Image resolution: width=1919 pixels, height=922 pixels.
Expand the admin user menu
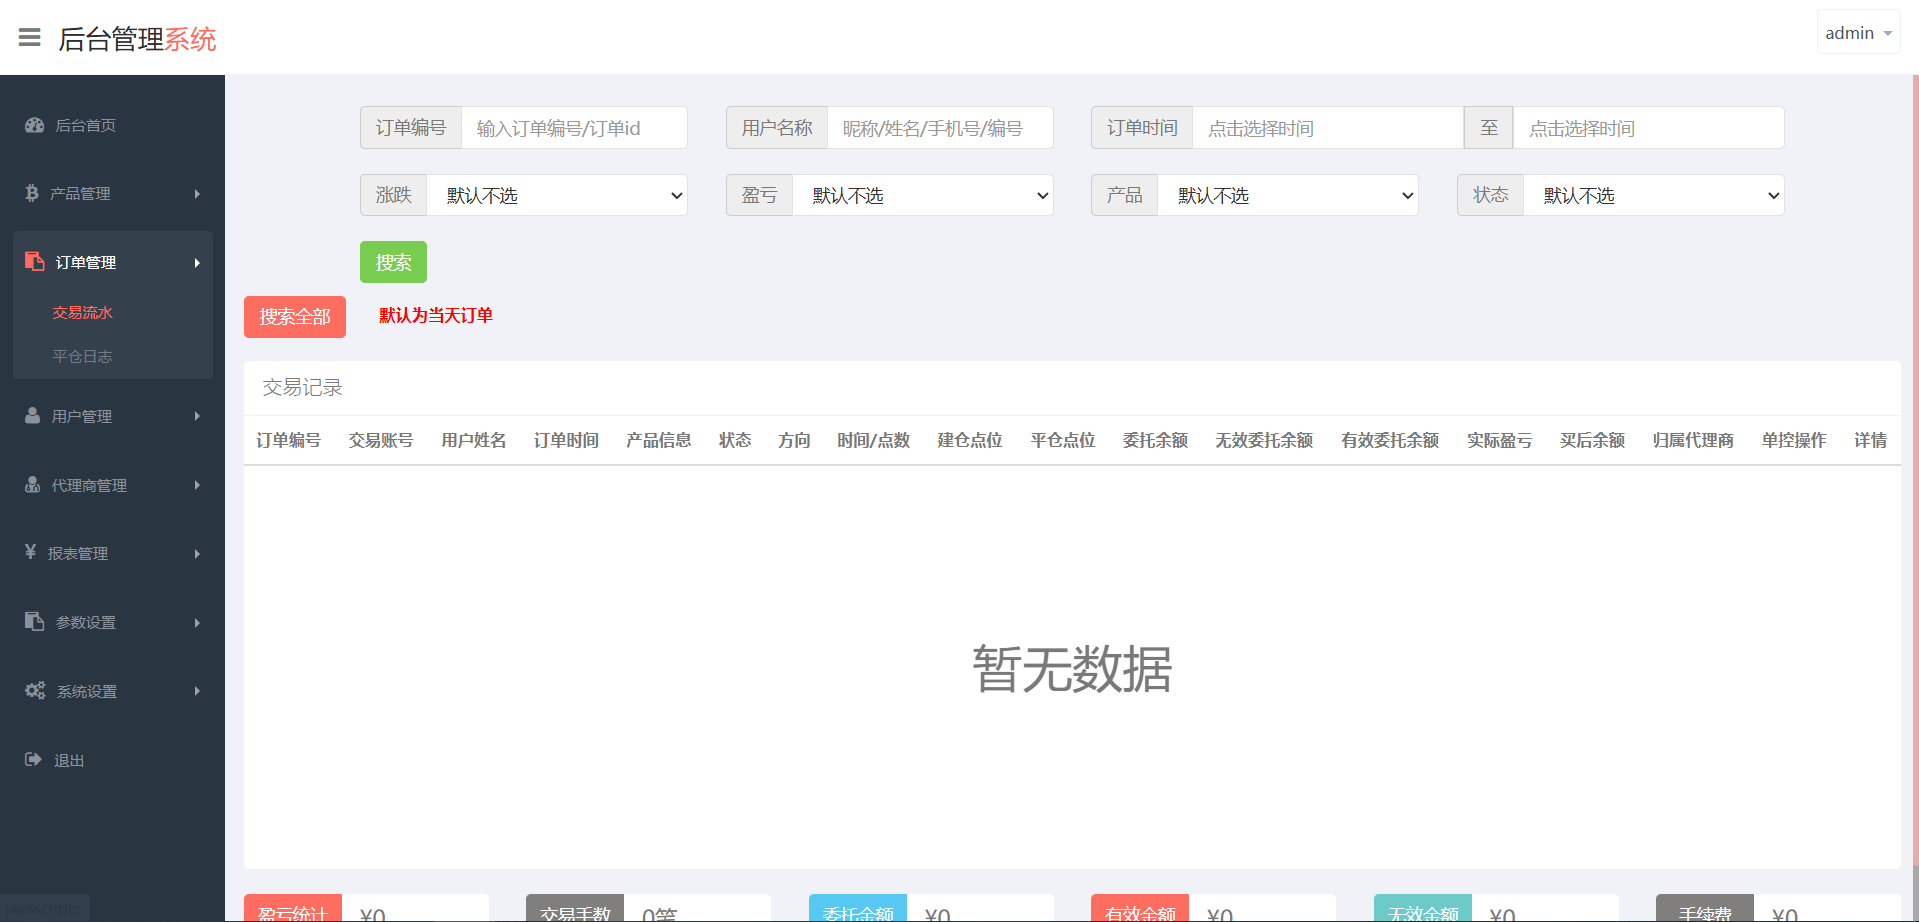(1858, 33)
